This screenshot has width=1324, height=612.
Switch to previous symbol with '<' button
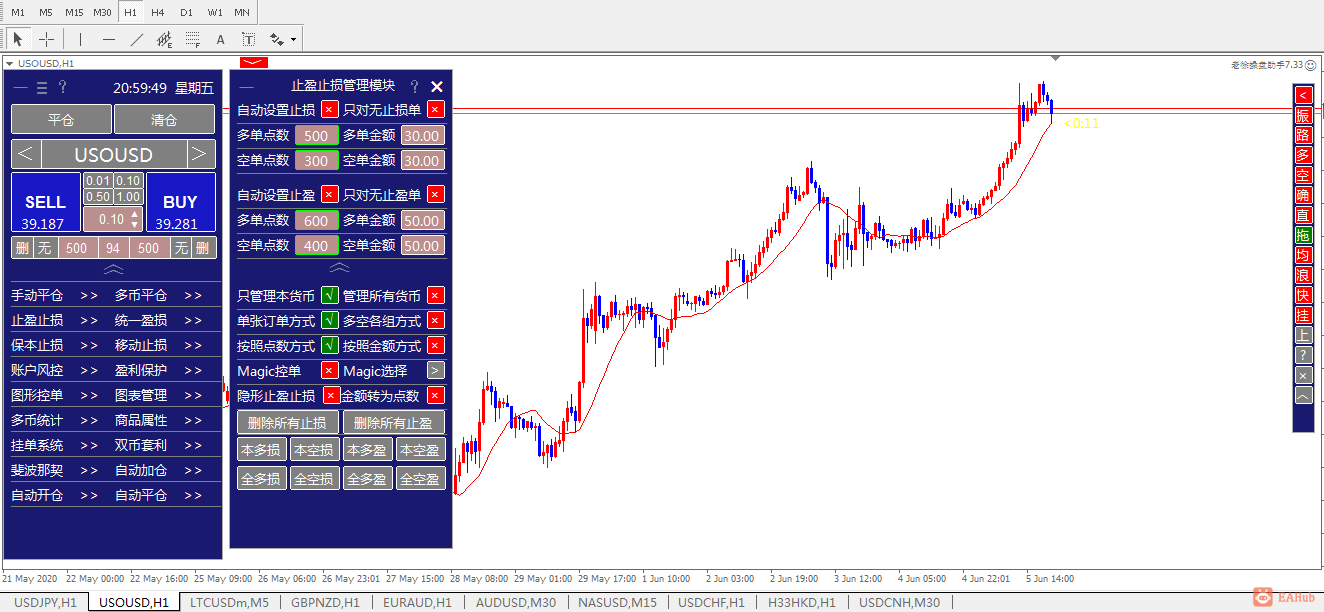point(26,155)
